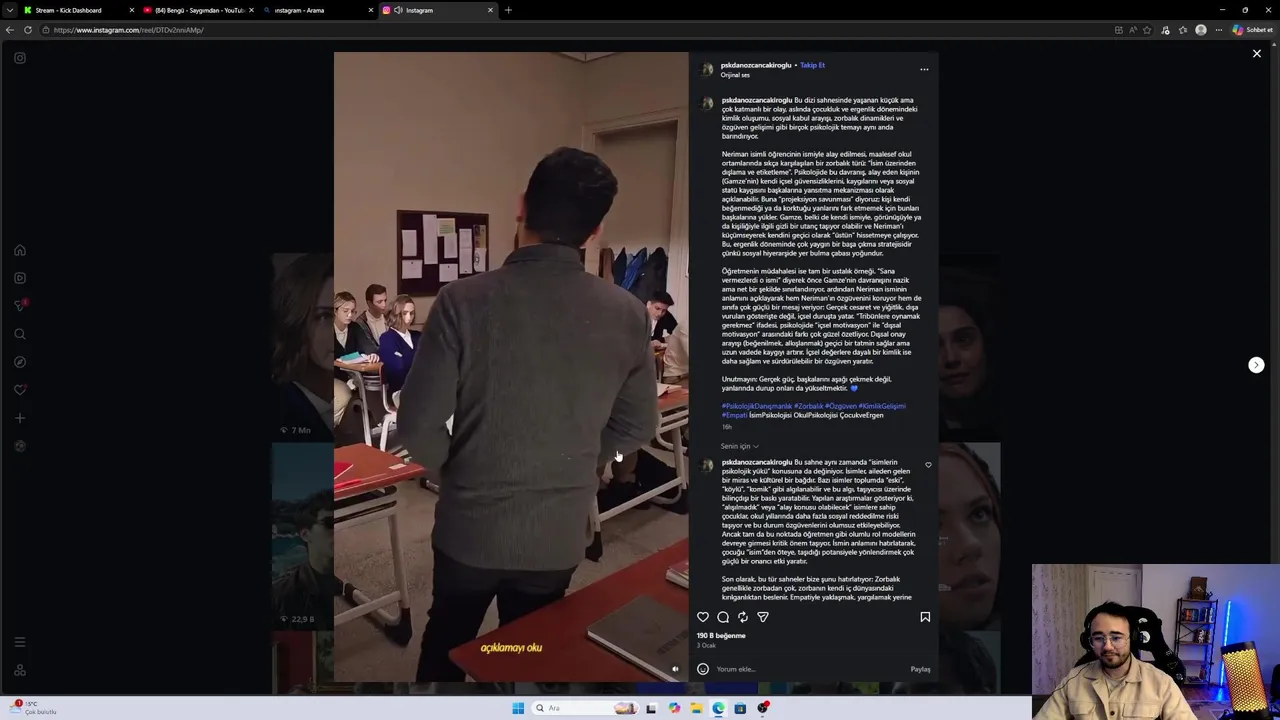Close the Kick Dashboard tab
This screenshot has width=1280, height=720.
131,10
